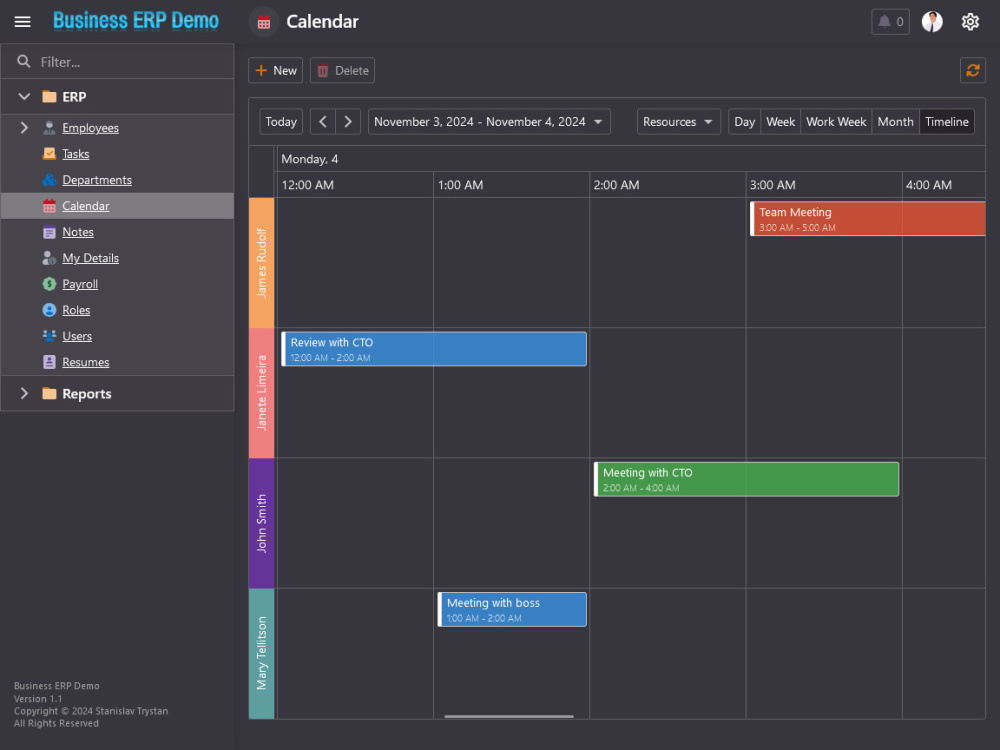Screen dimensions: 1000x750
Task: Click the ERP folder icon
Action: click(49, 97)
